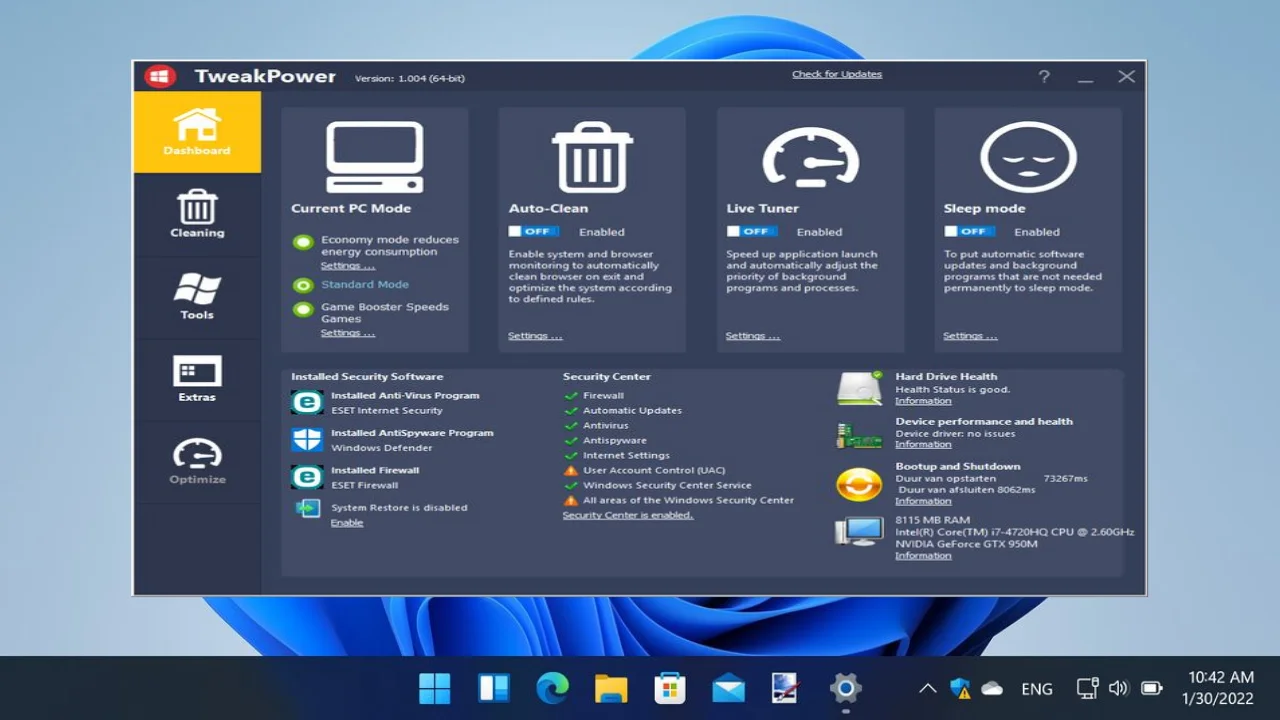Toggle the Live Tuner OFF switch

[x=752, y=231]
